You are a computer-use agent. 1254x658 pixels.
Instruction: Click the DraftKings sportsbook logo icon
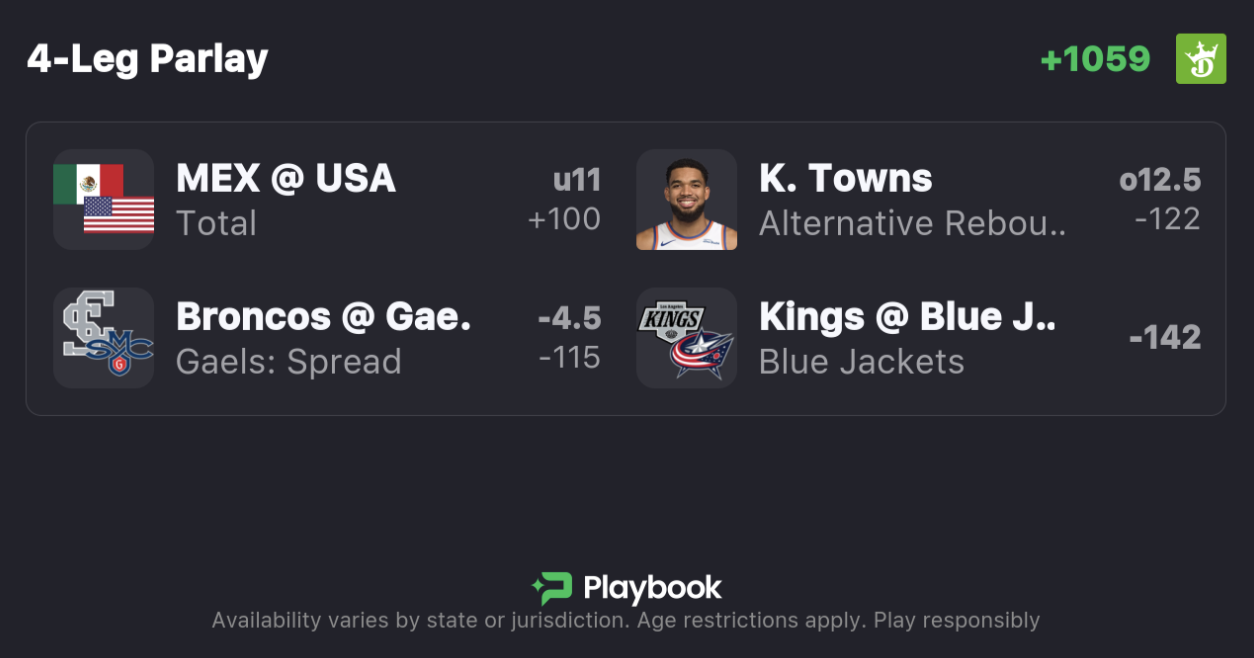pyautogui.click(x=1200, y=59)
